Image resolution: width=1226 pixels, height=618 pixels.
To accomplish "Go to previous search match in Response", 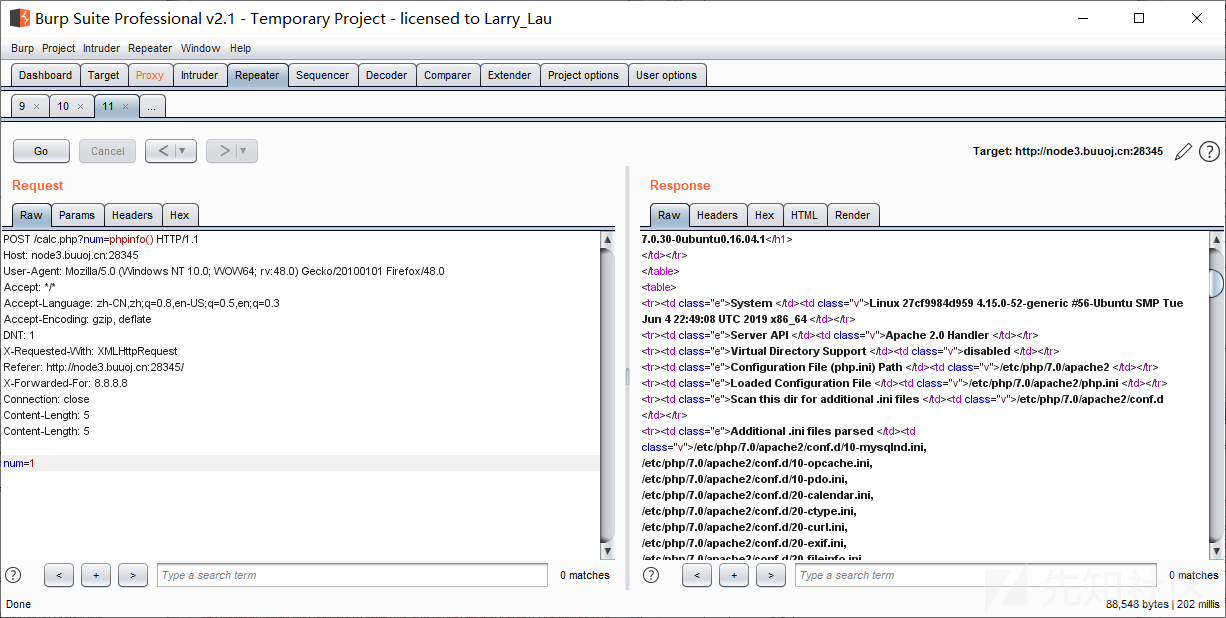I will coord(697,575).
